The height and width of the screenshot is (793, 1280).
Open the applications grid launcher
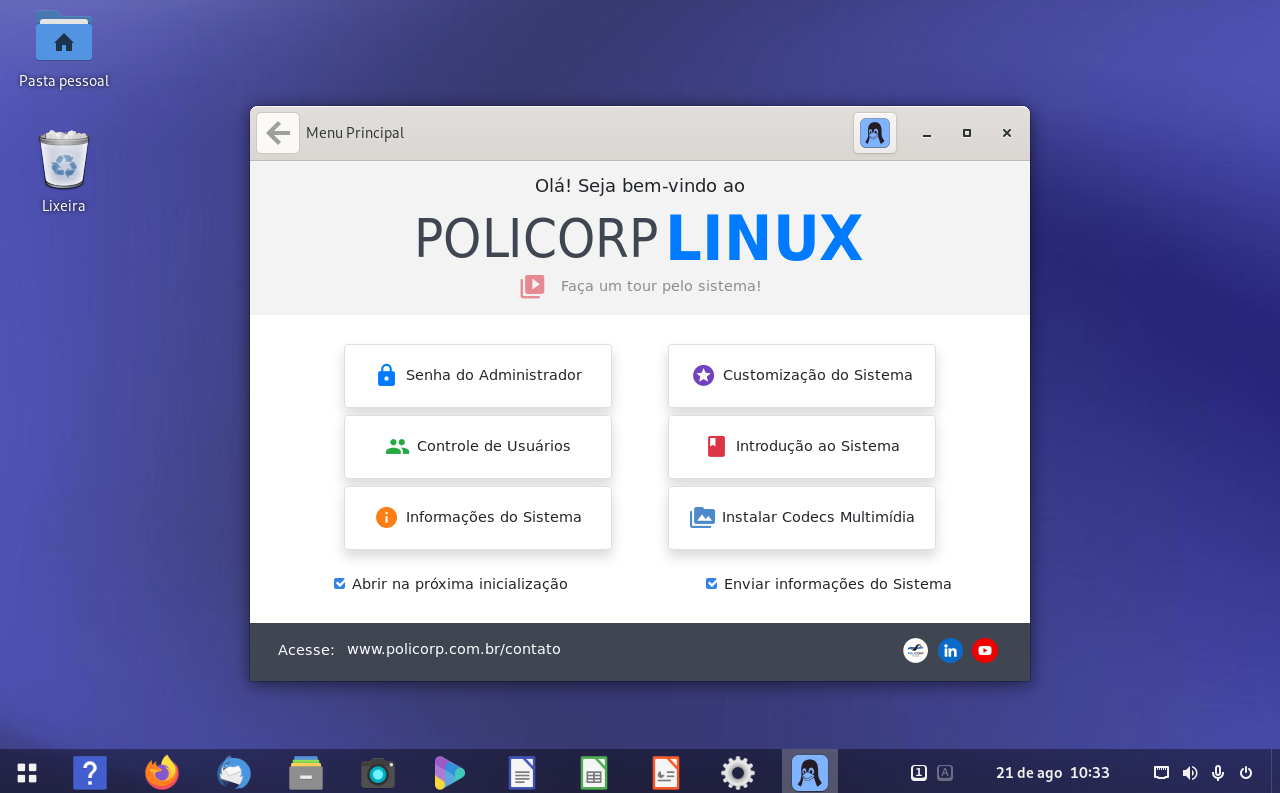point(26,772)
